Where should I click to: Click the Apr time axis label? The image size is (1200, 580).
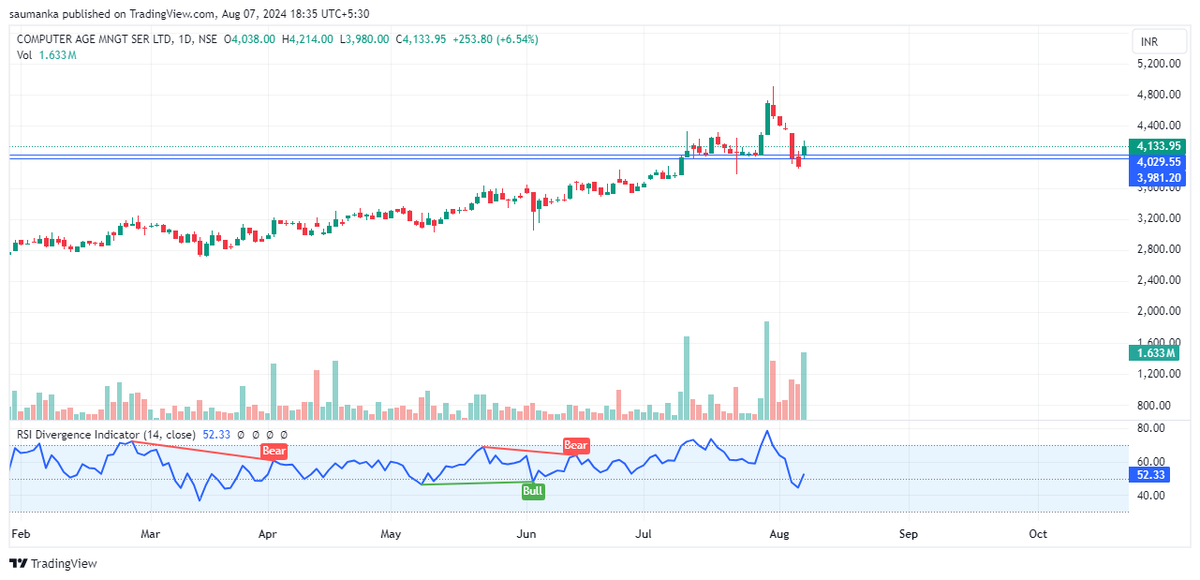267,535
